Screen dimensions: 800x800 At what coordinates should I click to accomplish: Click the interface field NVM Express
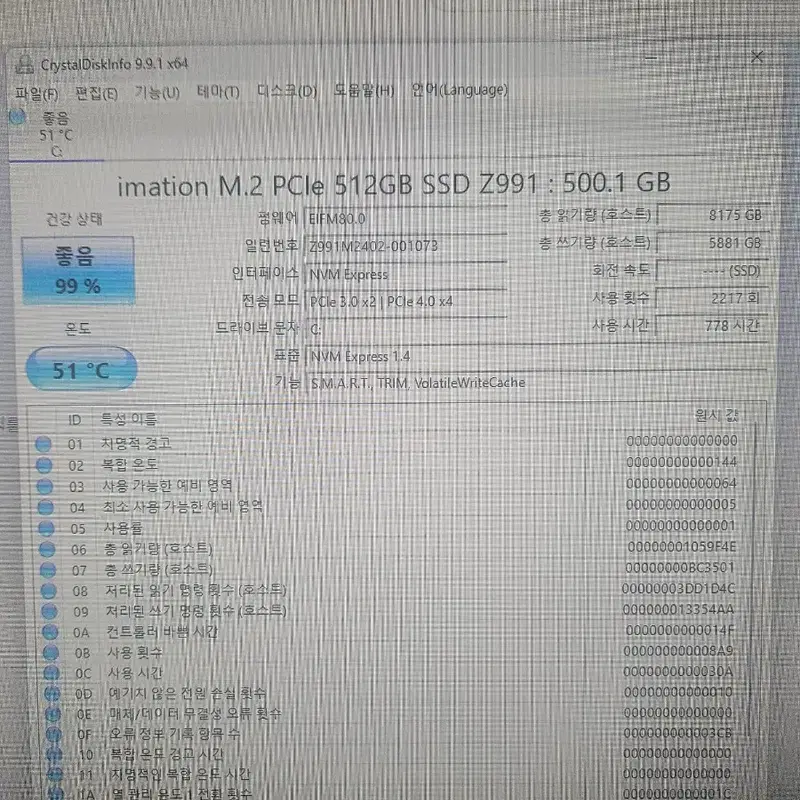point(406,274)
